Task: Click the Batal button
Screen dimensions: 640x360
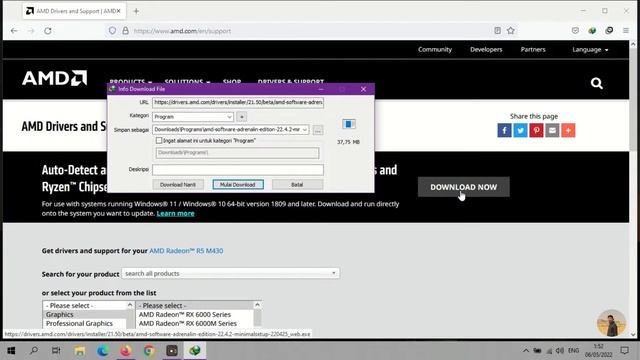Action: (x=297, y=184)
